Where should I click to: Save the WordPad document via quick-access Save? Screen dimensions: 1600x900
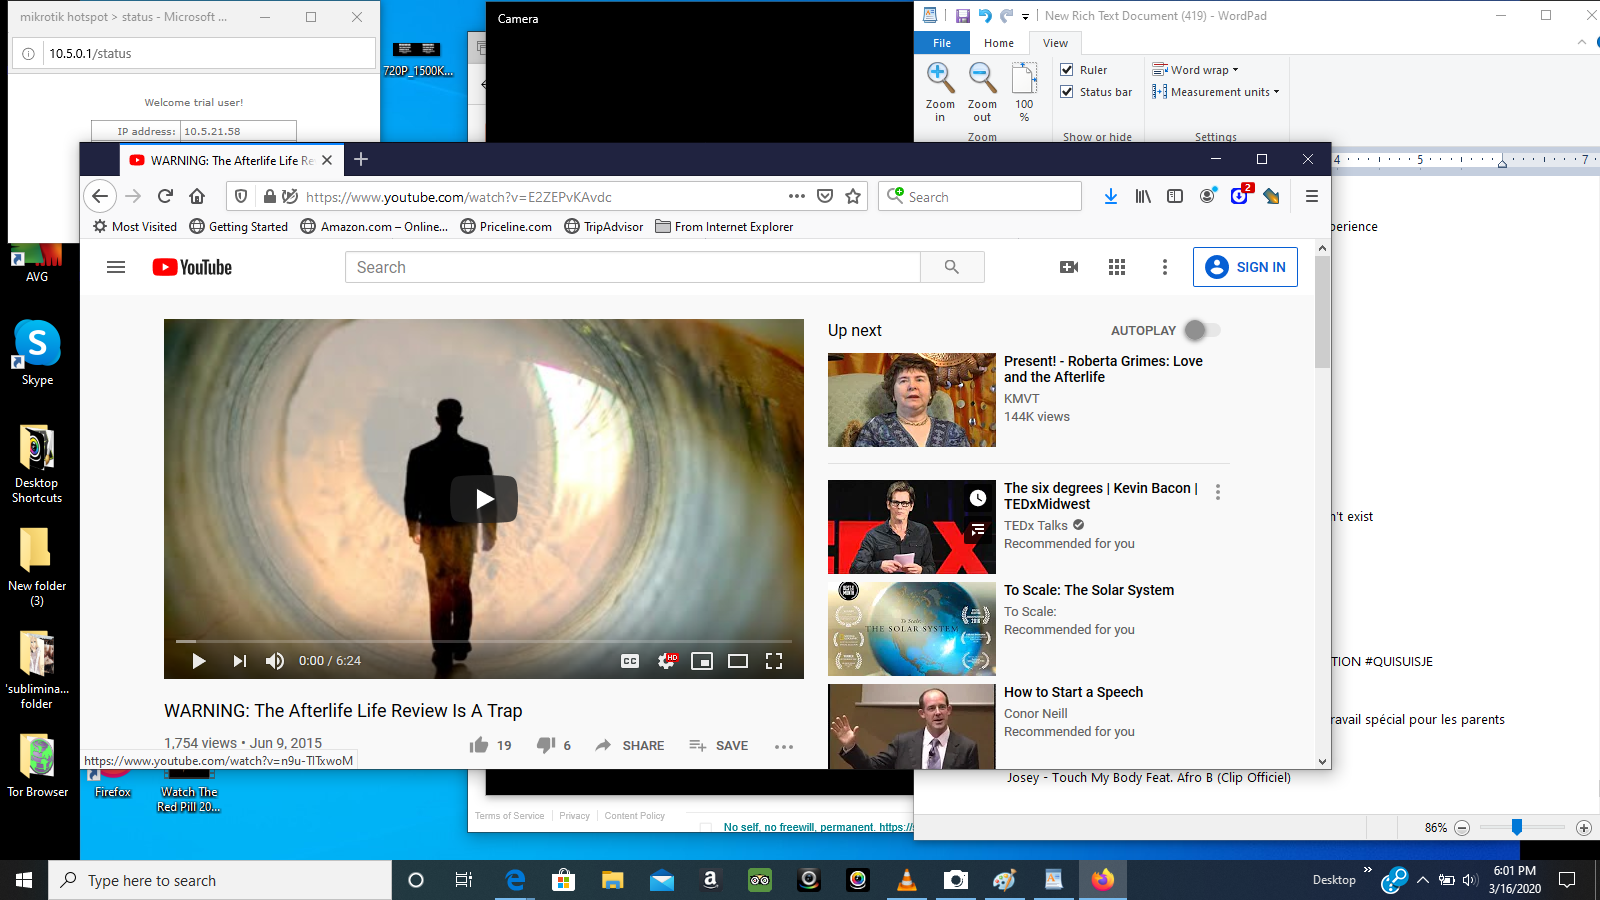click(962, 16)
